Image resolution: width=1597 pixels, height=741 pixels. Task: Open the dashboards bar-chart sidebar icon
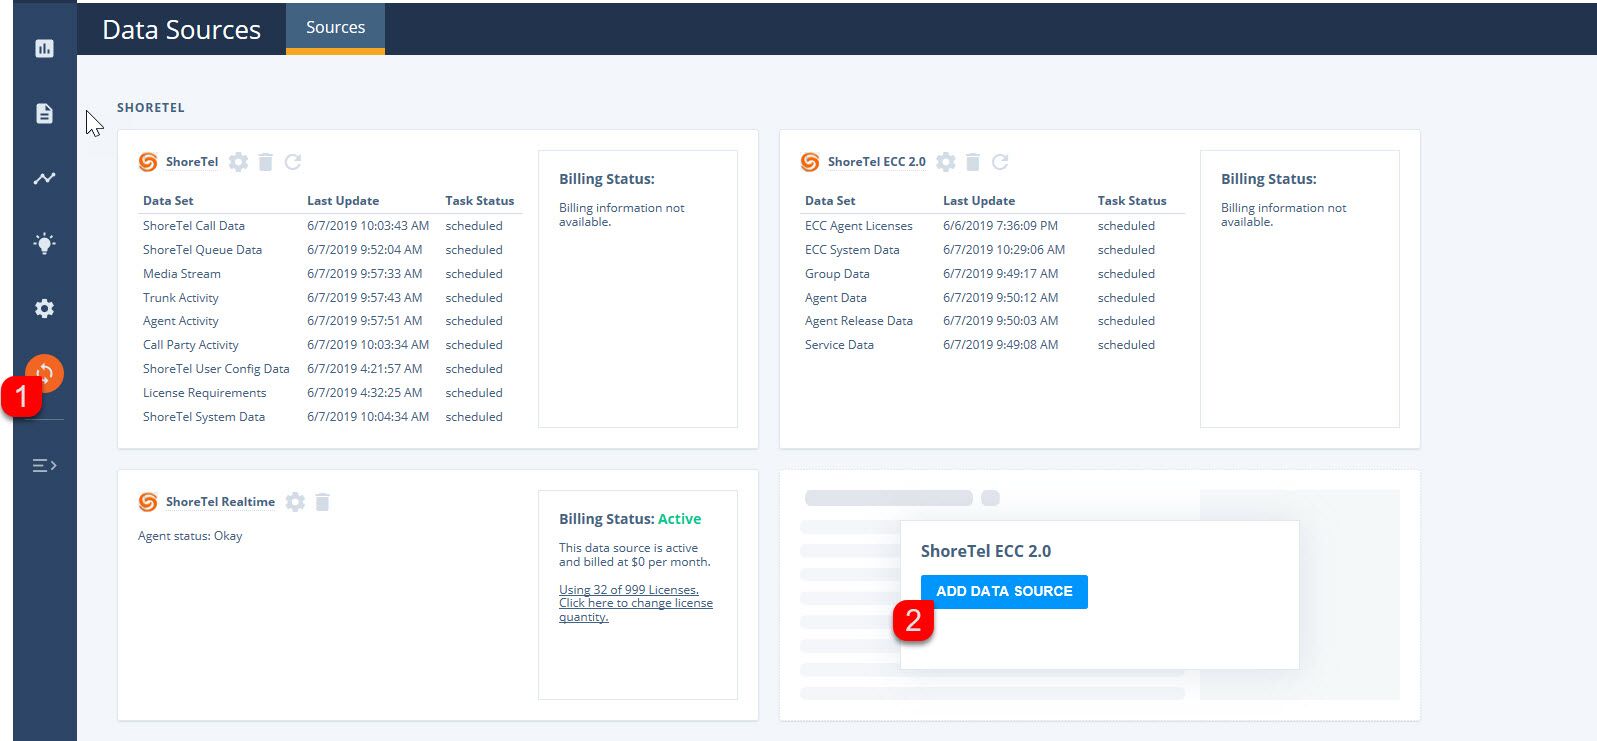point(44,48)
